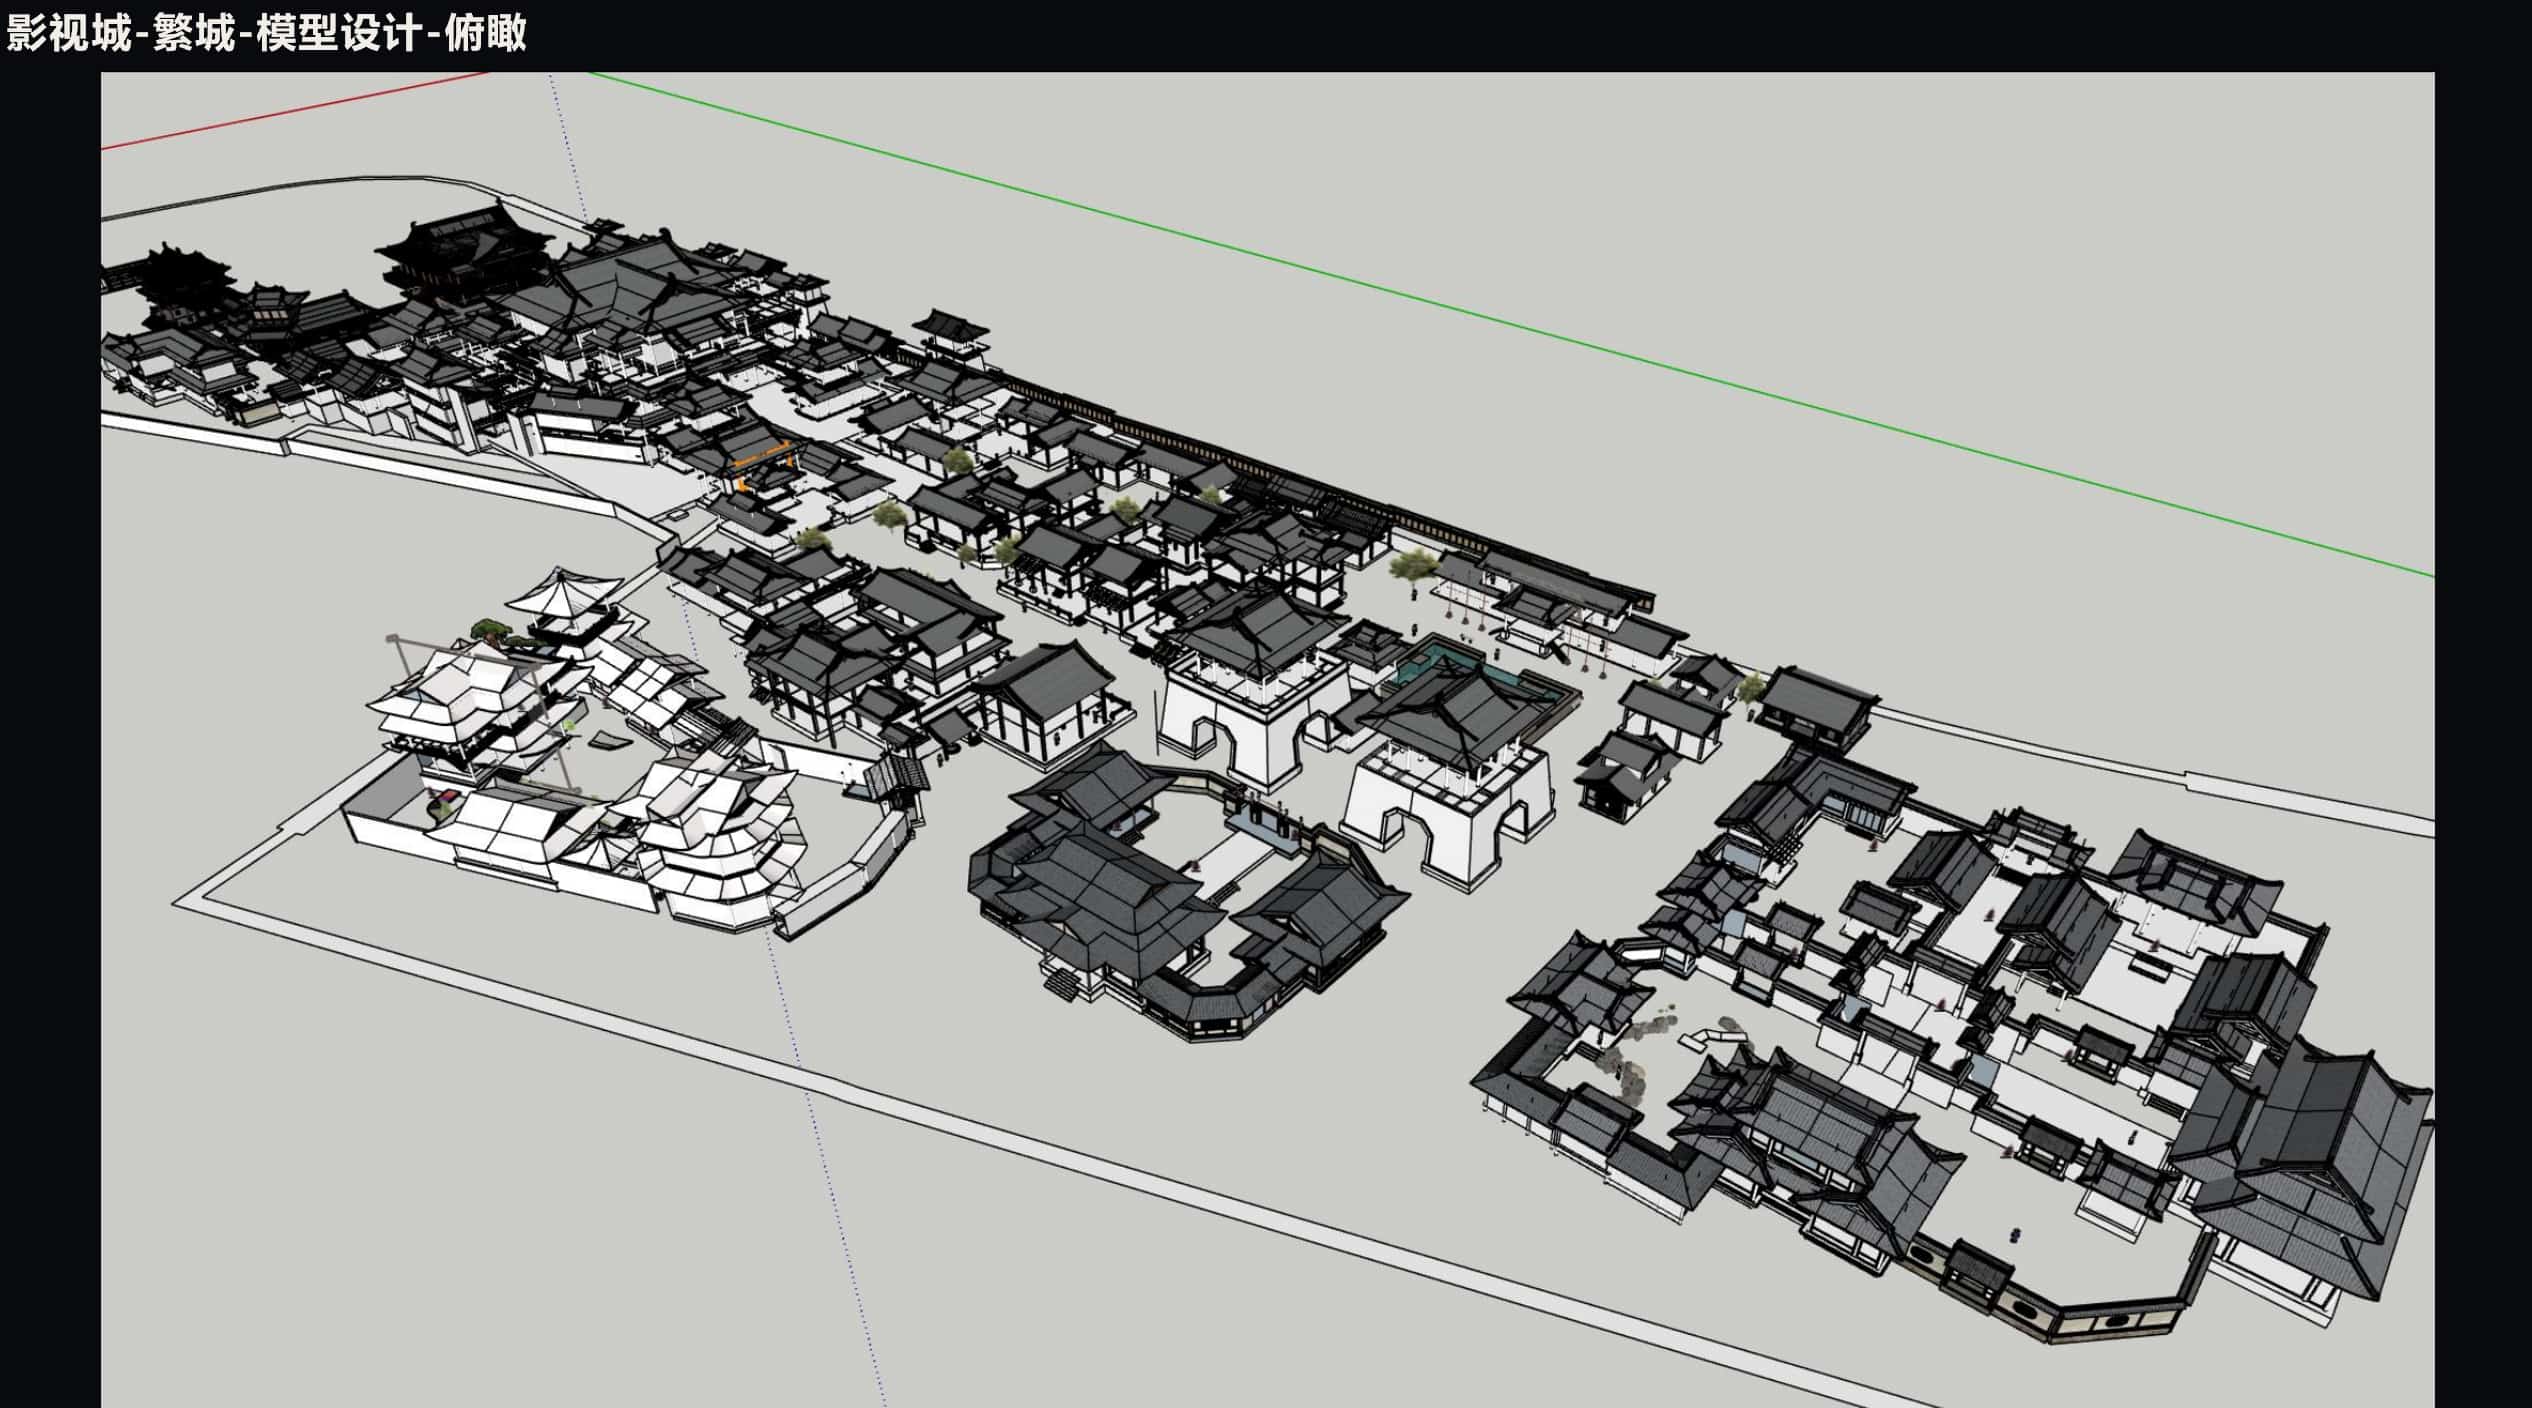The width and height of the screenshot is (2532, 1408).
Task: Select the white multi-tier castle tower model
Action: pyautogui.click(x=465, y=712)
